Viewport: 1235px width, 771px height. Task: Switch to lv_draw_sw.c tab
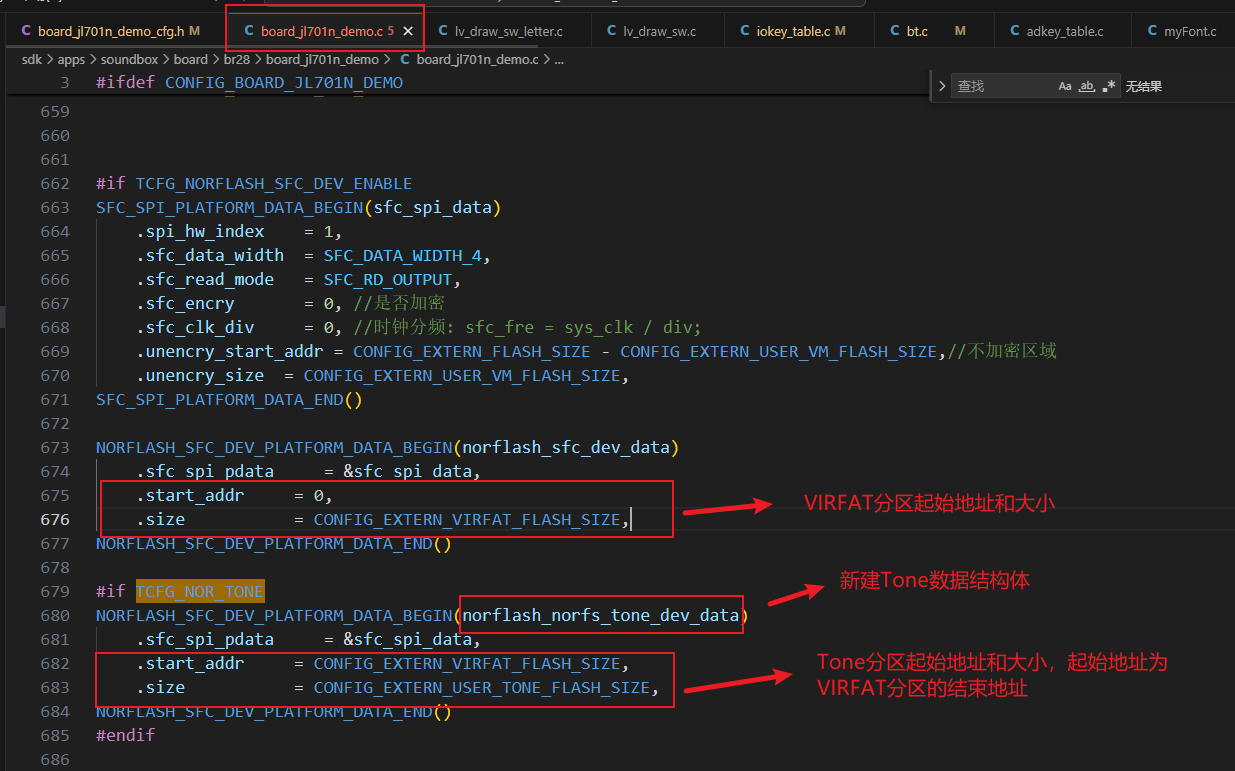coord(658,32)
